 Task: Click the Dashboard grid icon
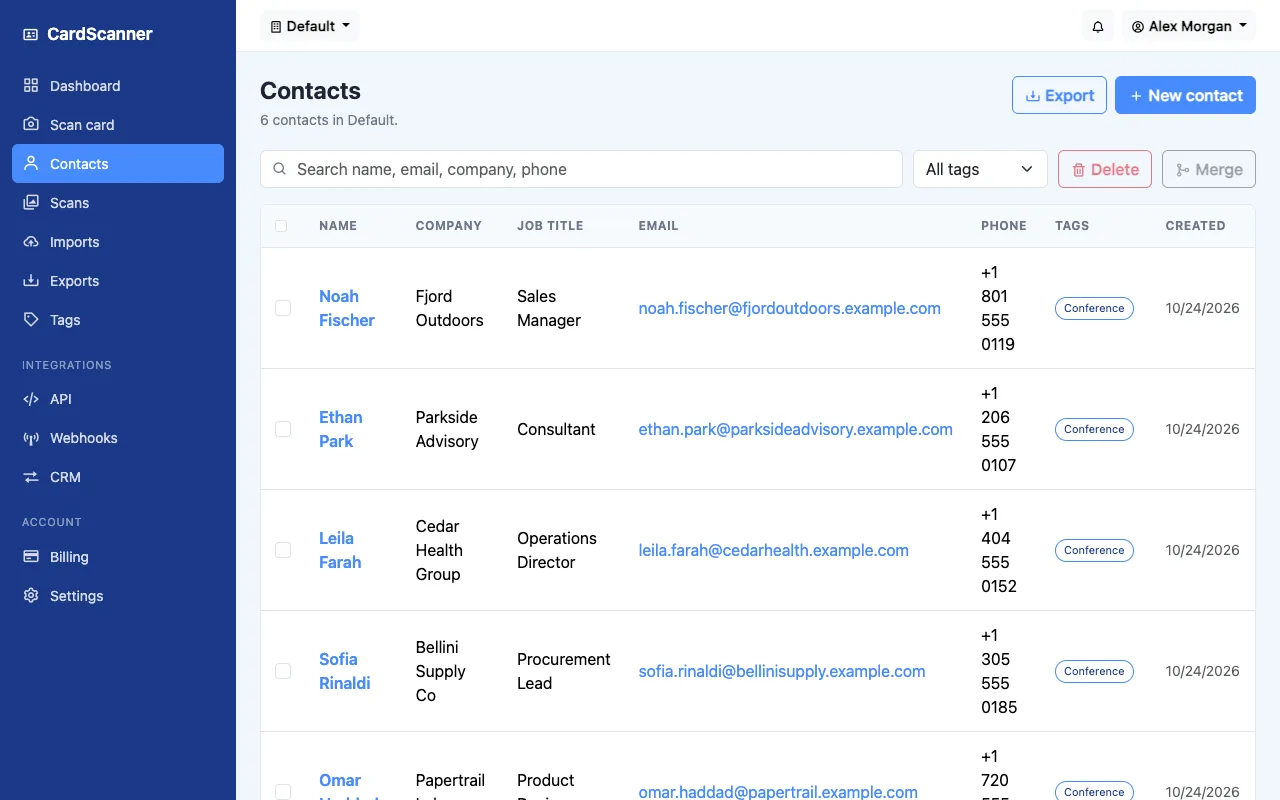pyautogui.click(x=31, y=86)
